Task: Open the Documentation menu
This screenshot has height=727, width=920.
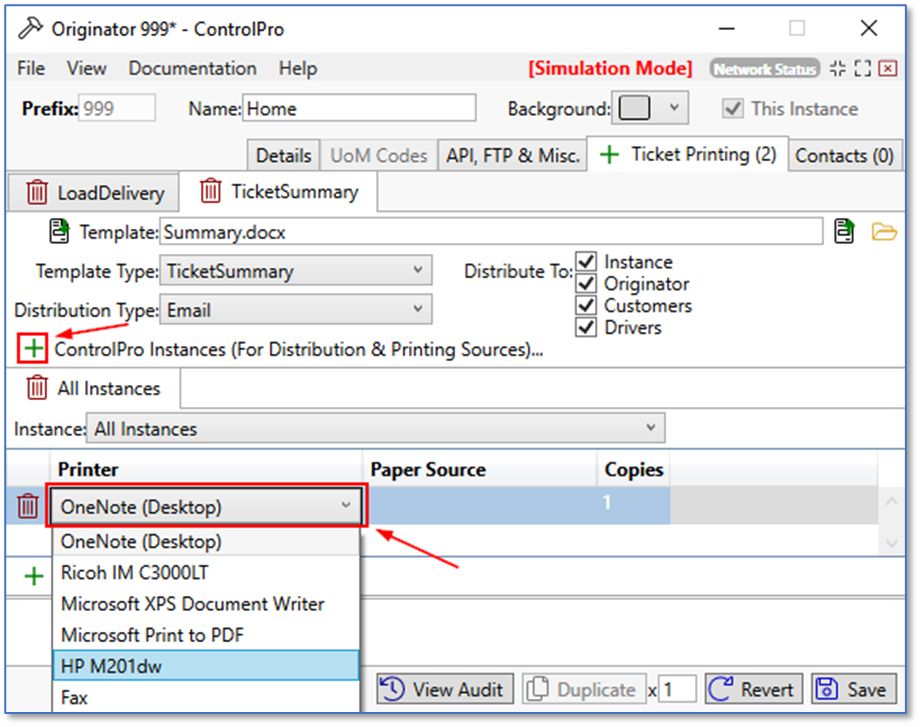Action: (x=192, y=68)
